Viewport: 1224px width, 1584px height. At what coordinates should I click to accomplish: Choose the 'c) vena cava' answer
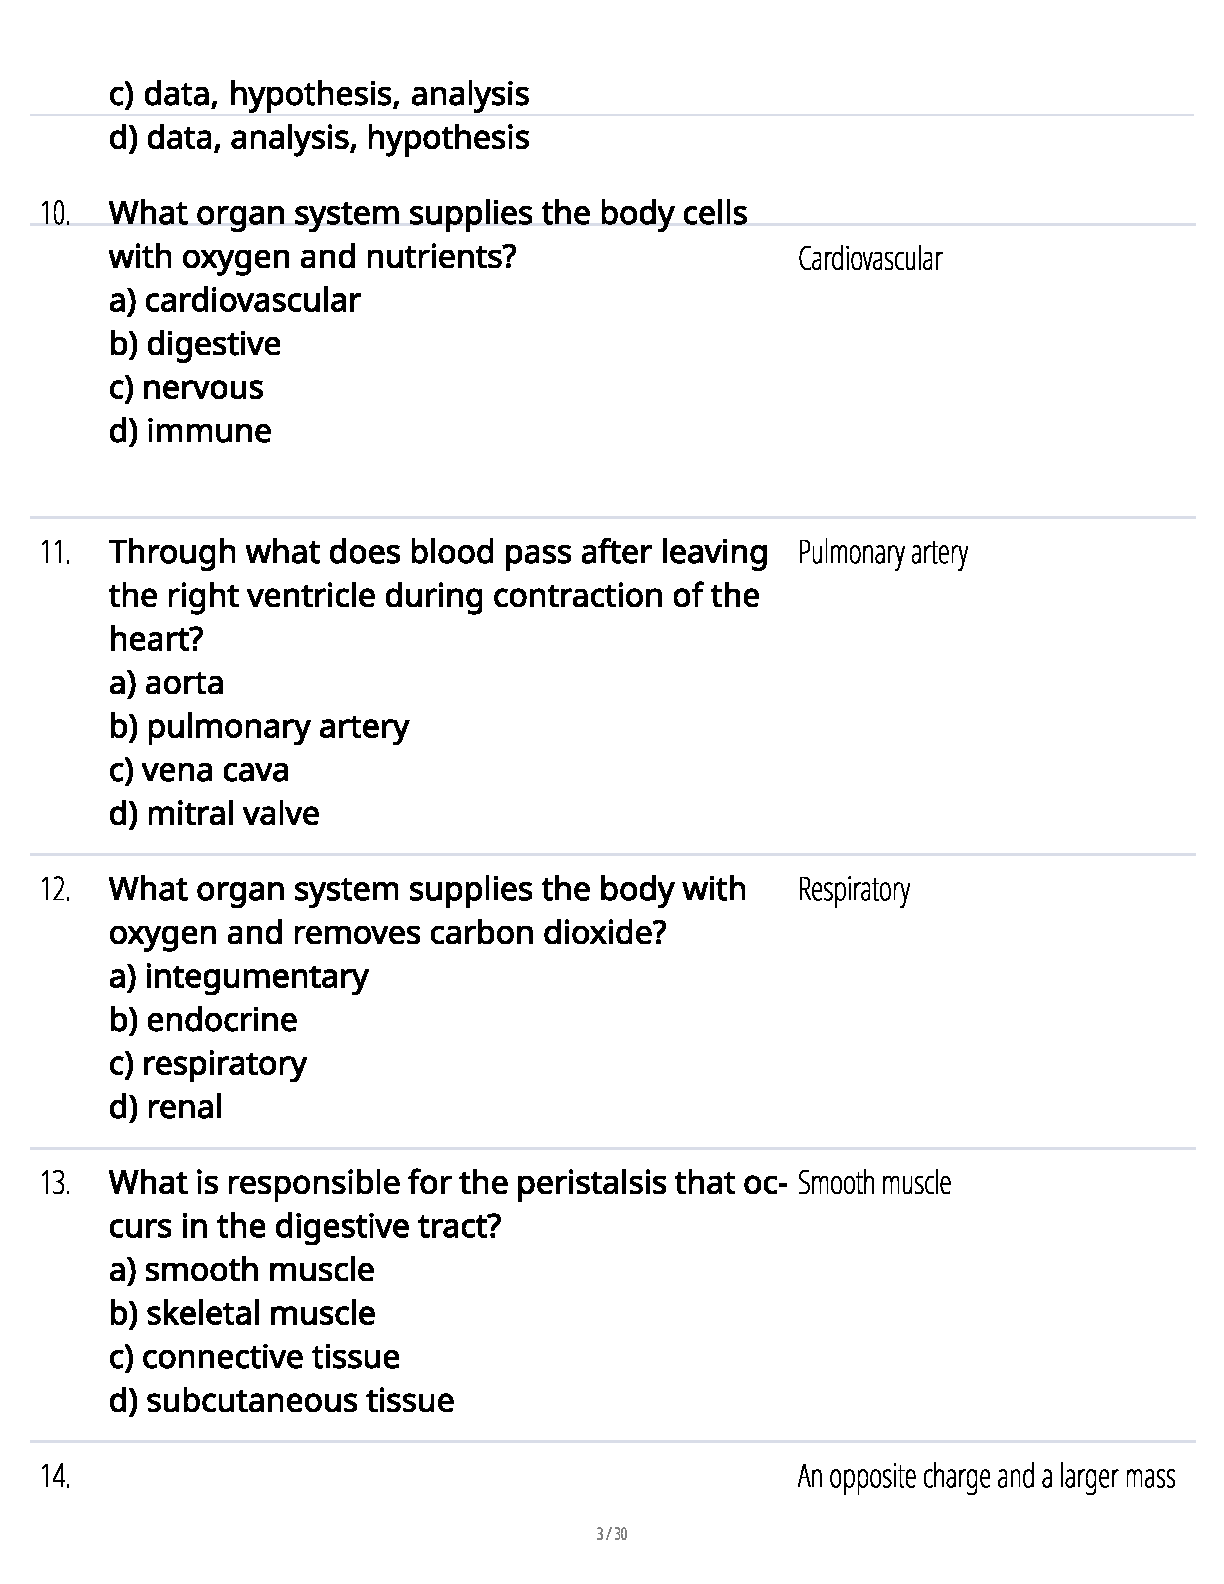tap(199, 770)
